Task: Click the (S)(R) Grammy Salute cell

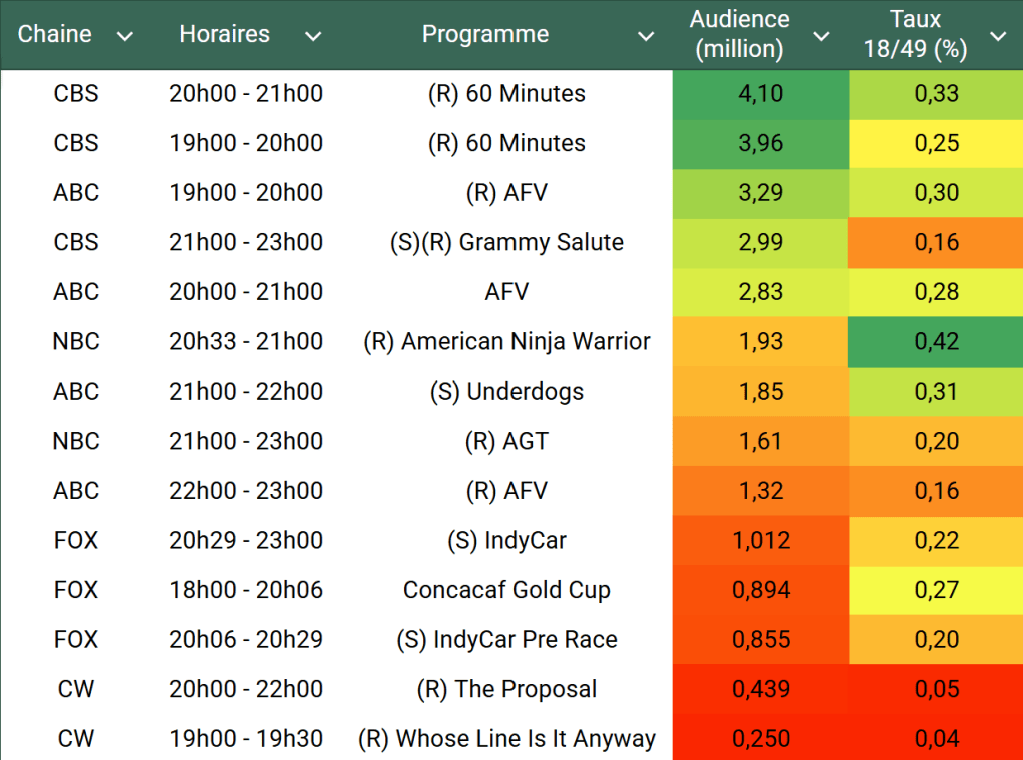Action: pyautogui.click(x=506, y=243)
